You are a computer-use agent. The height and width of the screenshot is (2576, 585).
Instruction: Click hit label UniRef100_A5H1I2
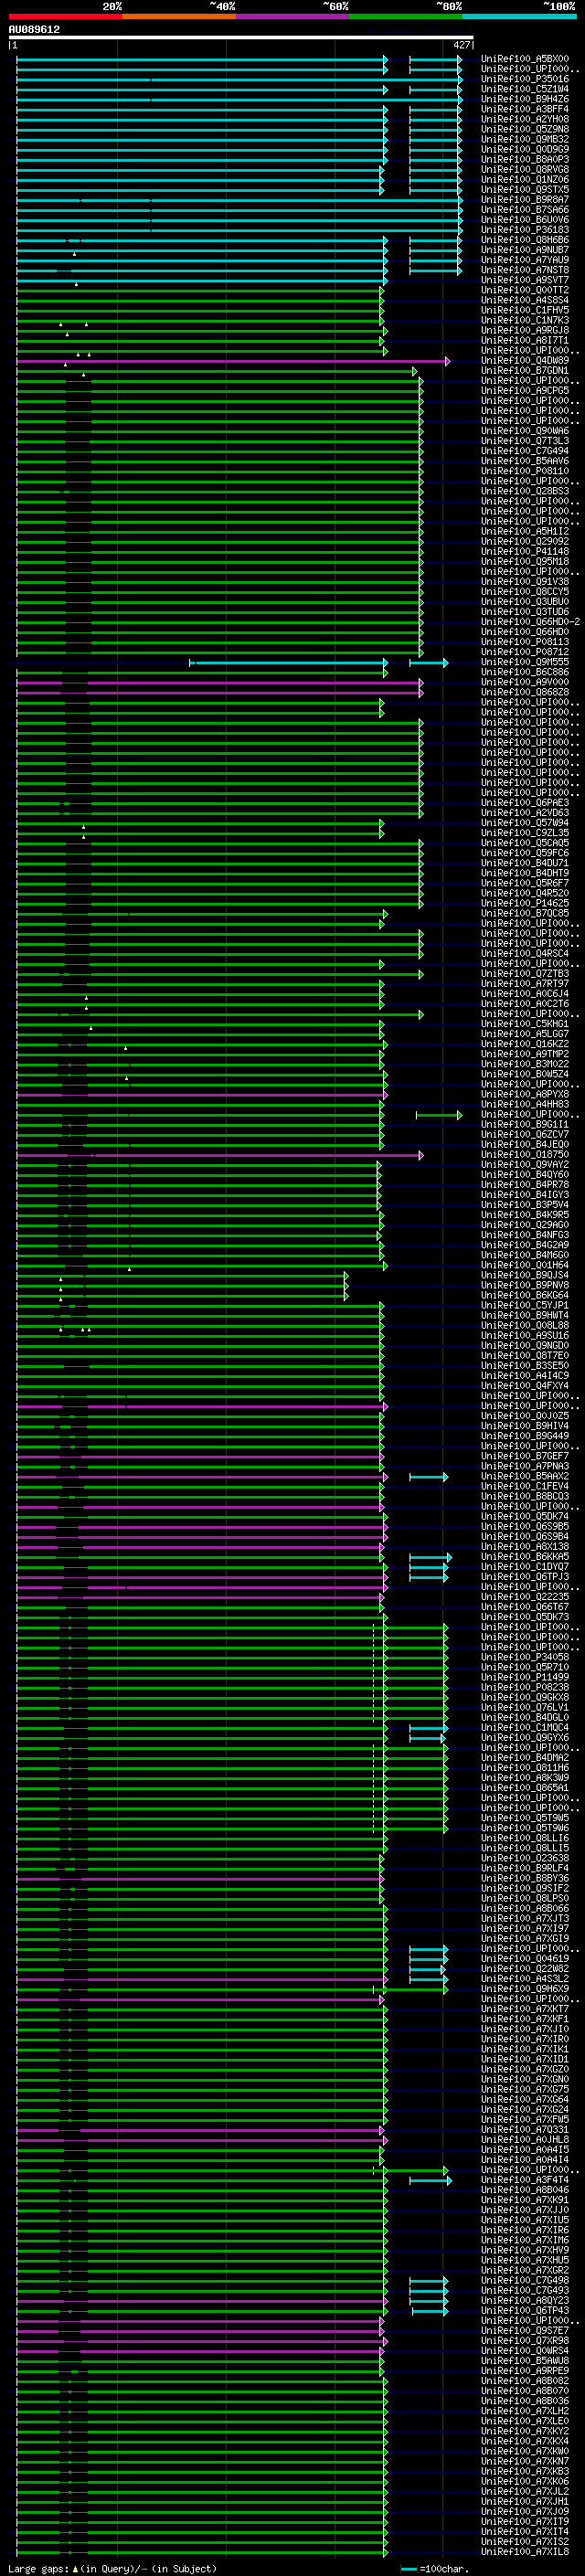[524, 531]
